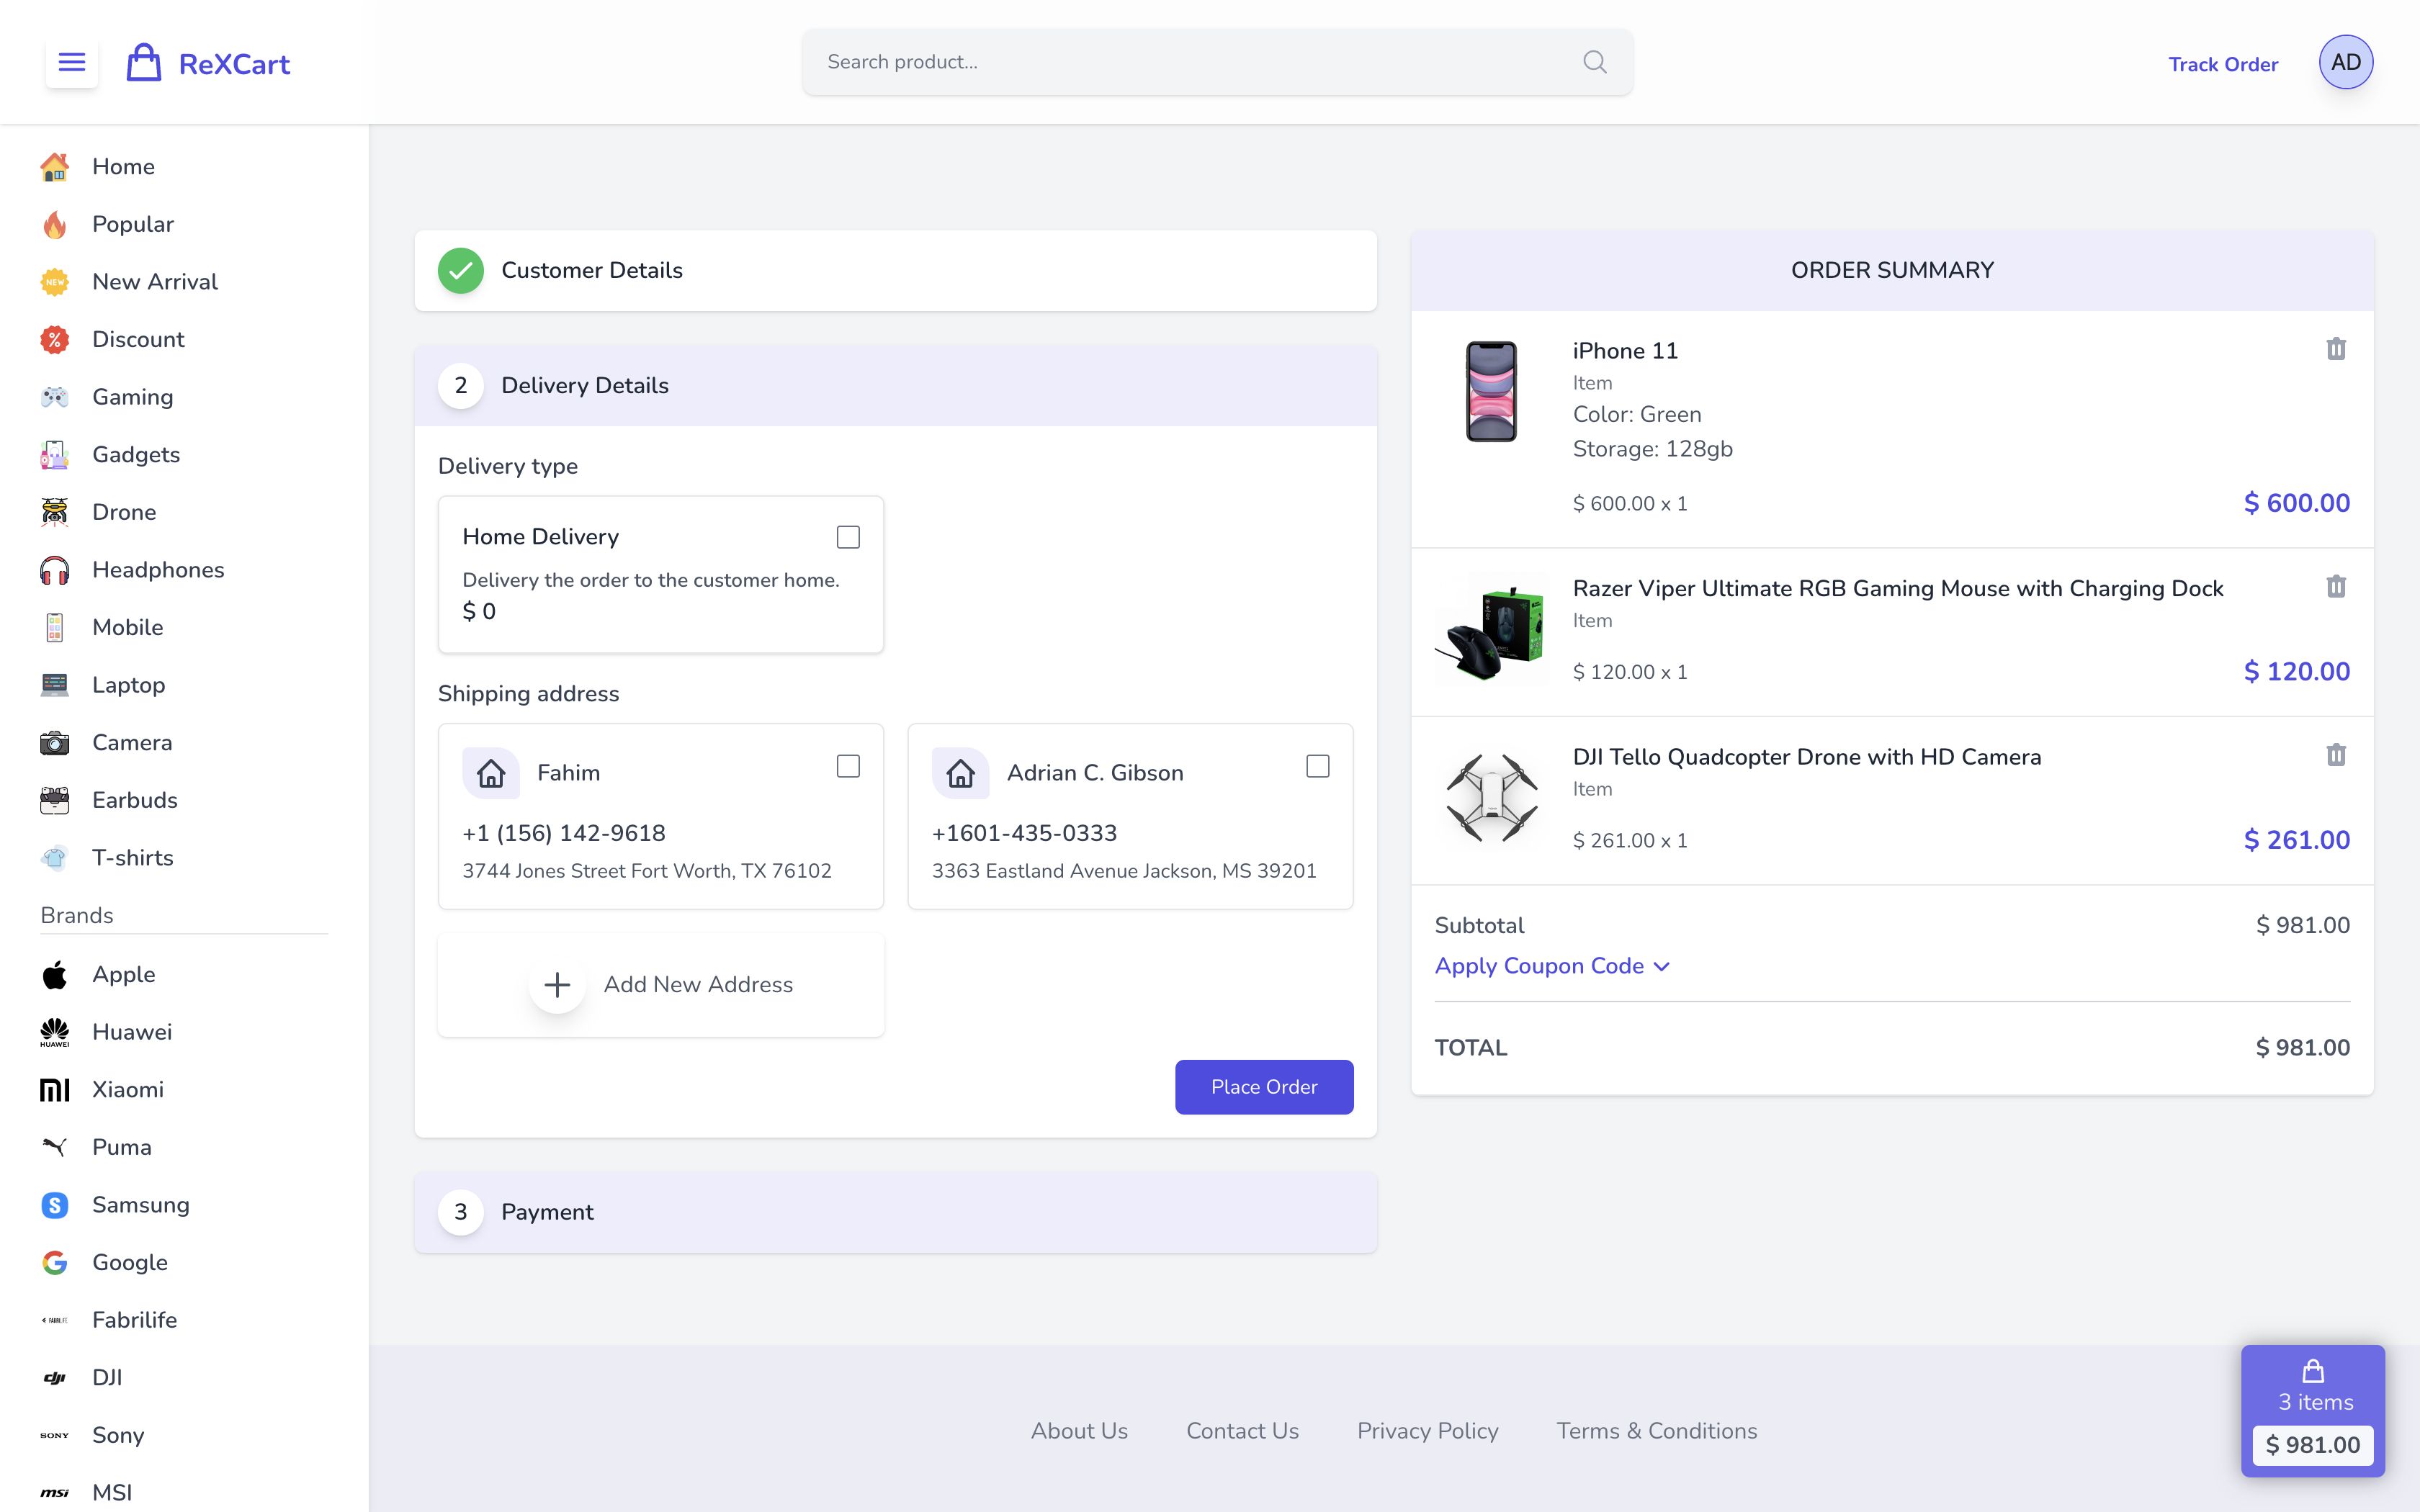Click the ReXCart shopping bag logo
2420x1512 pixels.
point(144,63)
